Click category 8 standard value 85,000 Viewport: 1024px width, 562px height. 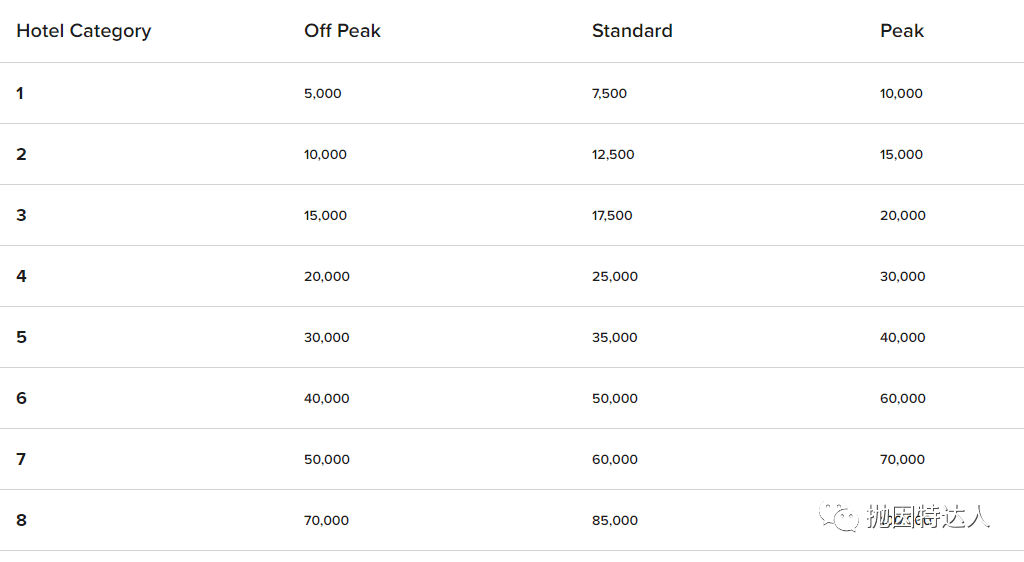coord(615,520)
